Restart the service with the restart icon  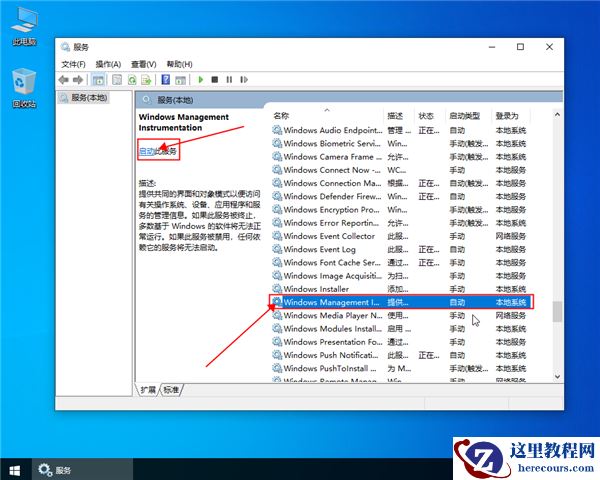244,80
